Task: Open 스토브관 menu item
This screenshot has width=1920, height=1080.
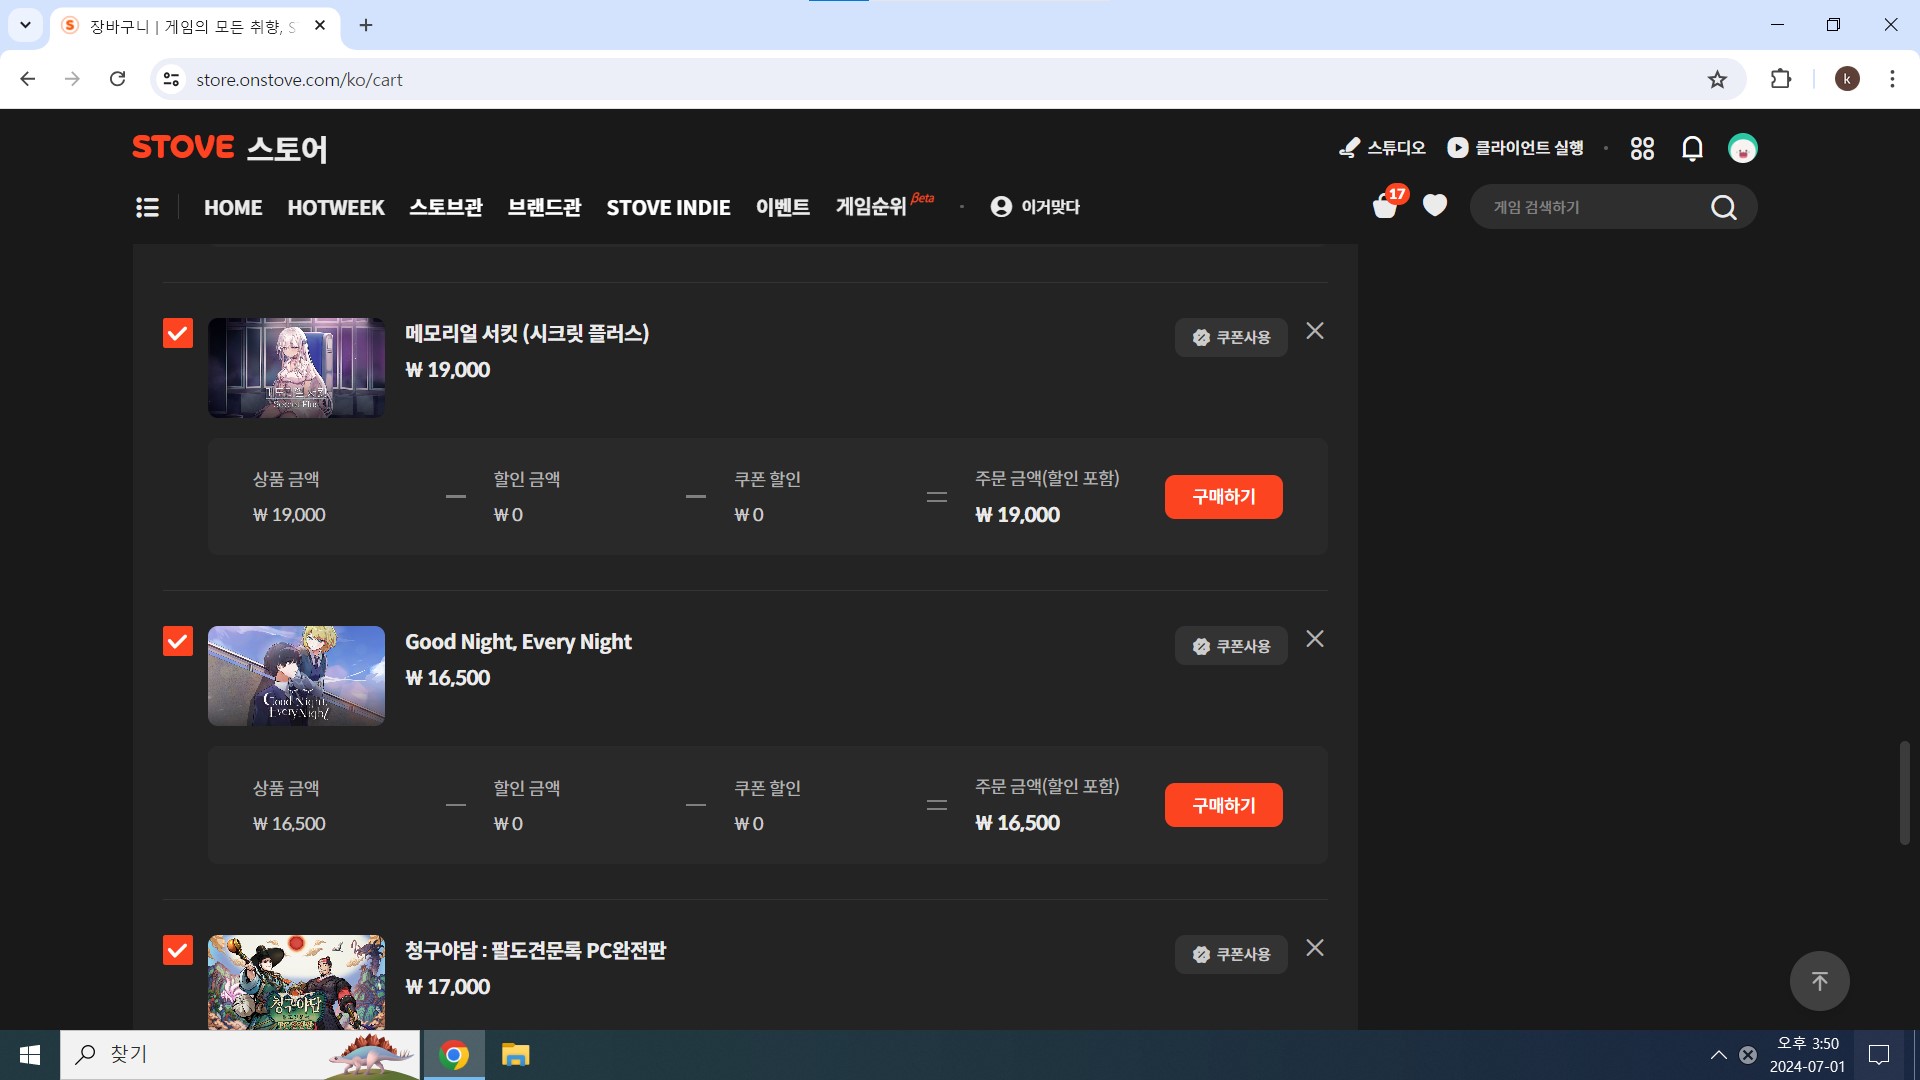Action: tap(445, 207)
